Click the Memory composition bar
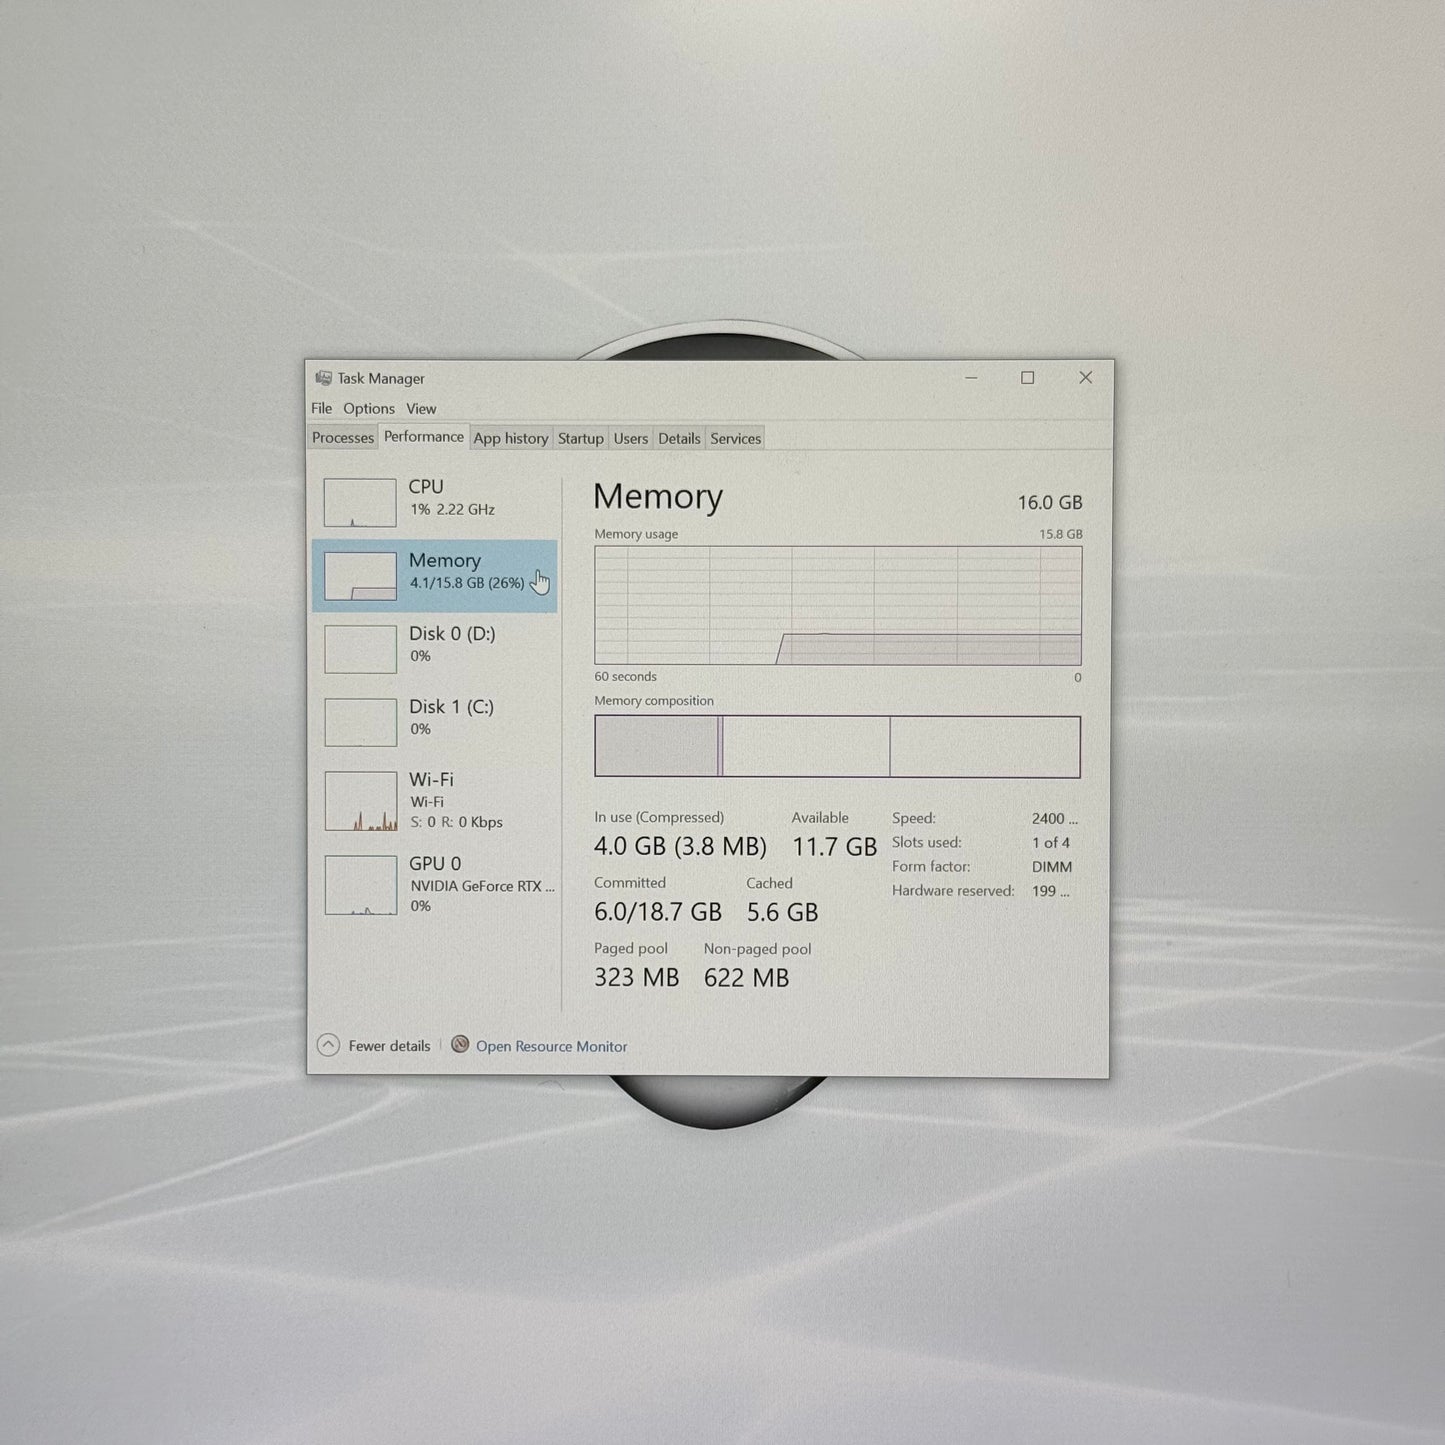This screenshot has width=1445, height=1445. tap(838, 746)
